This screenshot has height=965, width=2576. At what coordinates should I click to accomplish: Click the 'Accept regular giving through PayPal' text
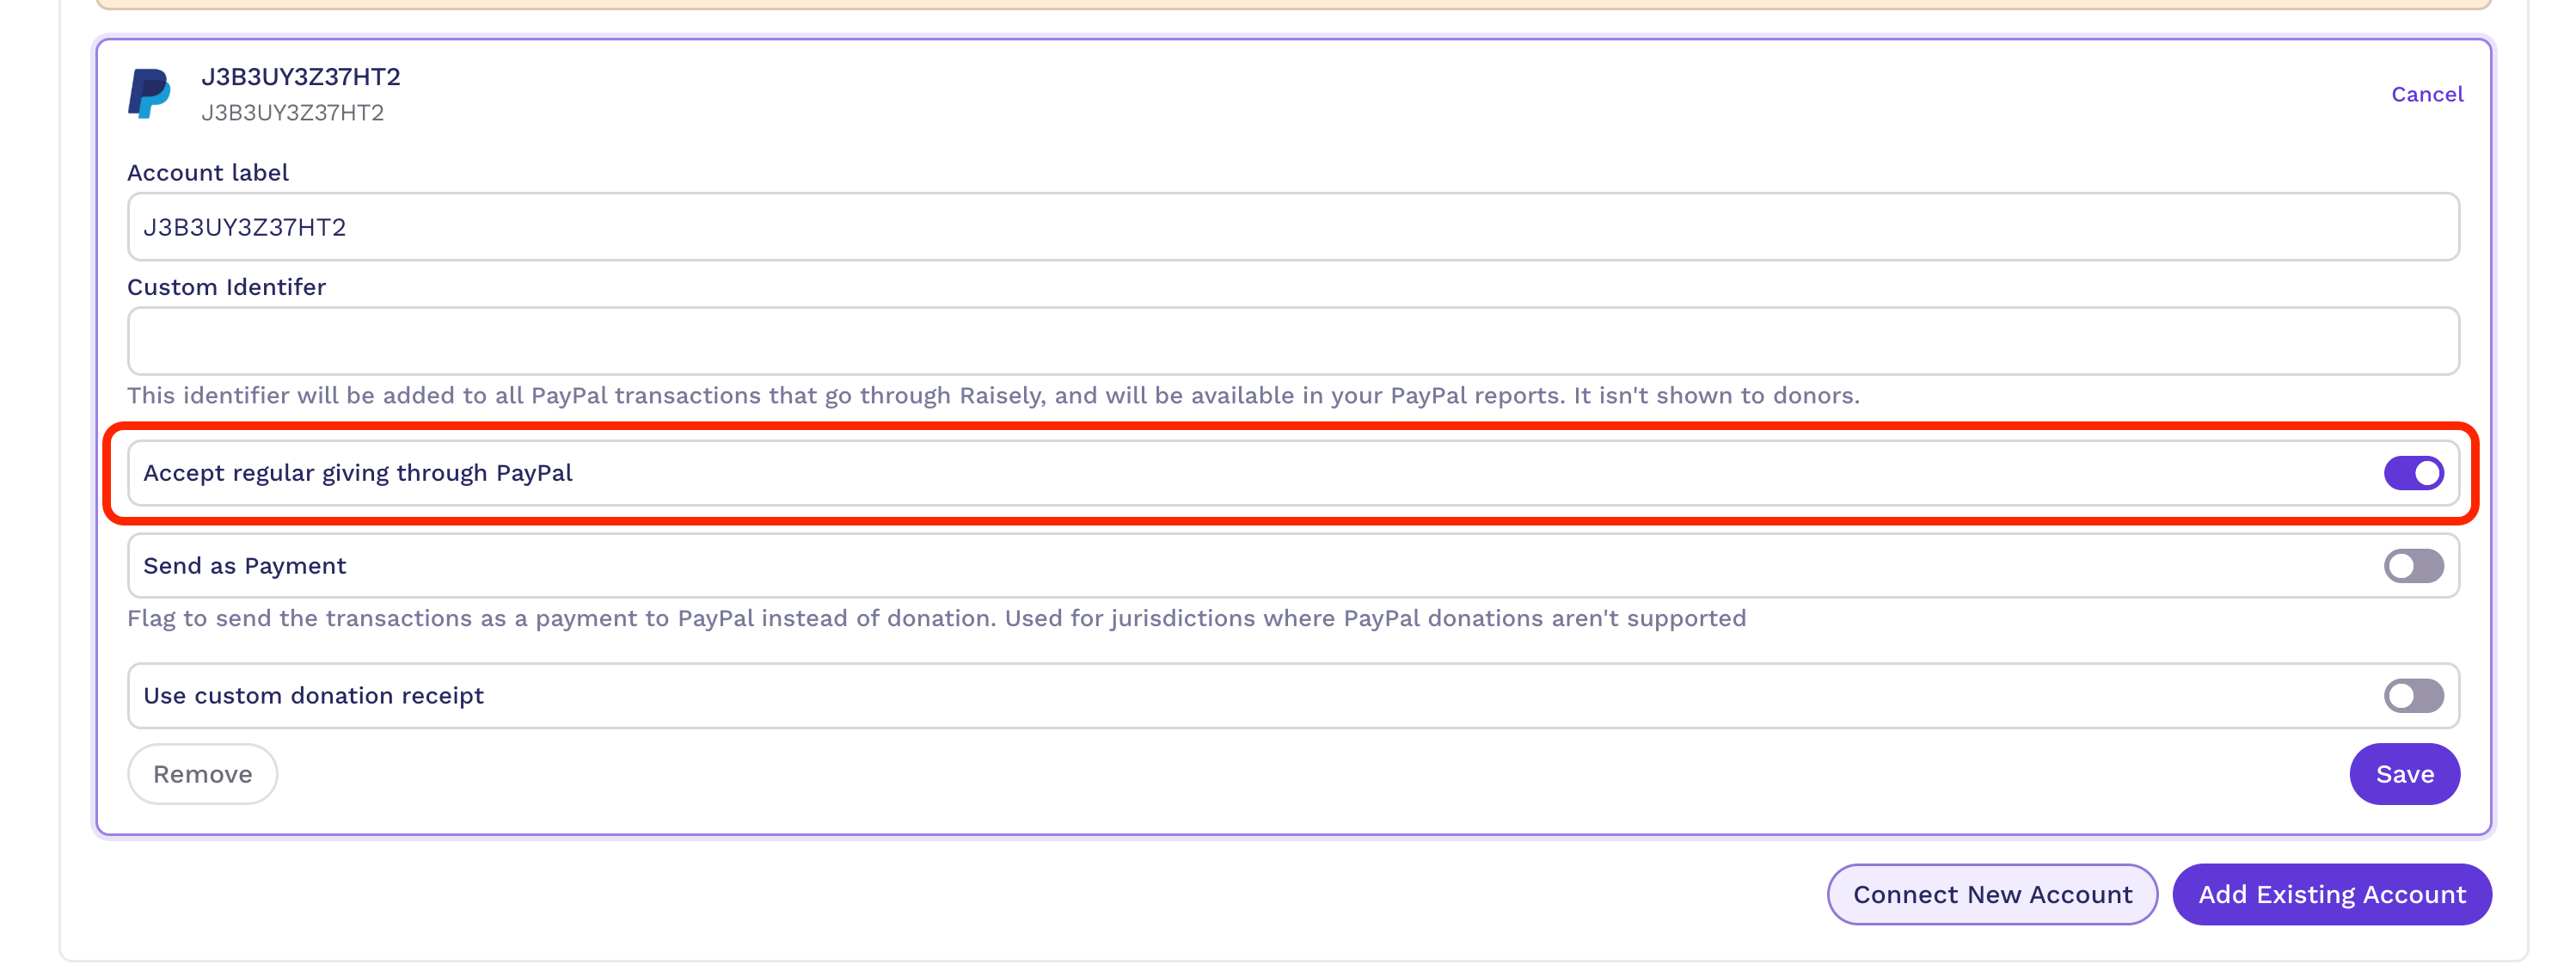(x=357, y=473)
